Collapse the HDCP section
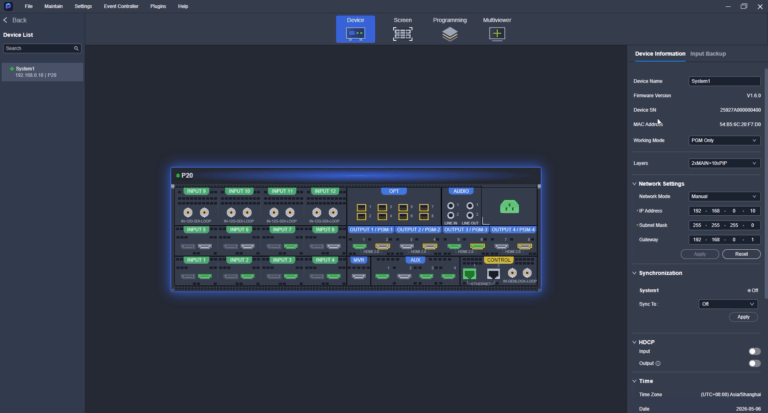This screenshot has height=413, width=768. [634, 342]
